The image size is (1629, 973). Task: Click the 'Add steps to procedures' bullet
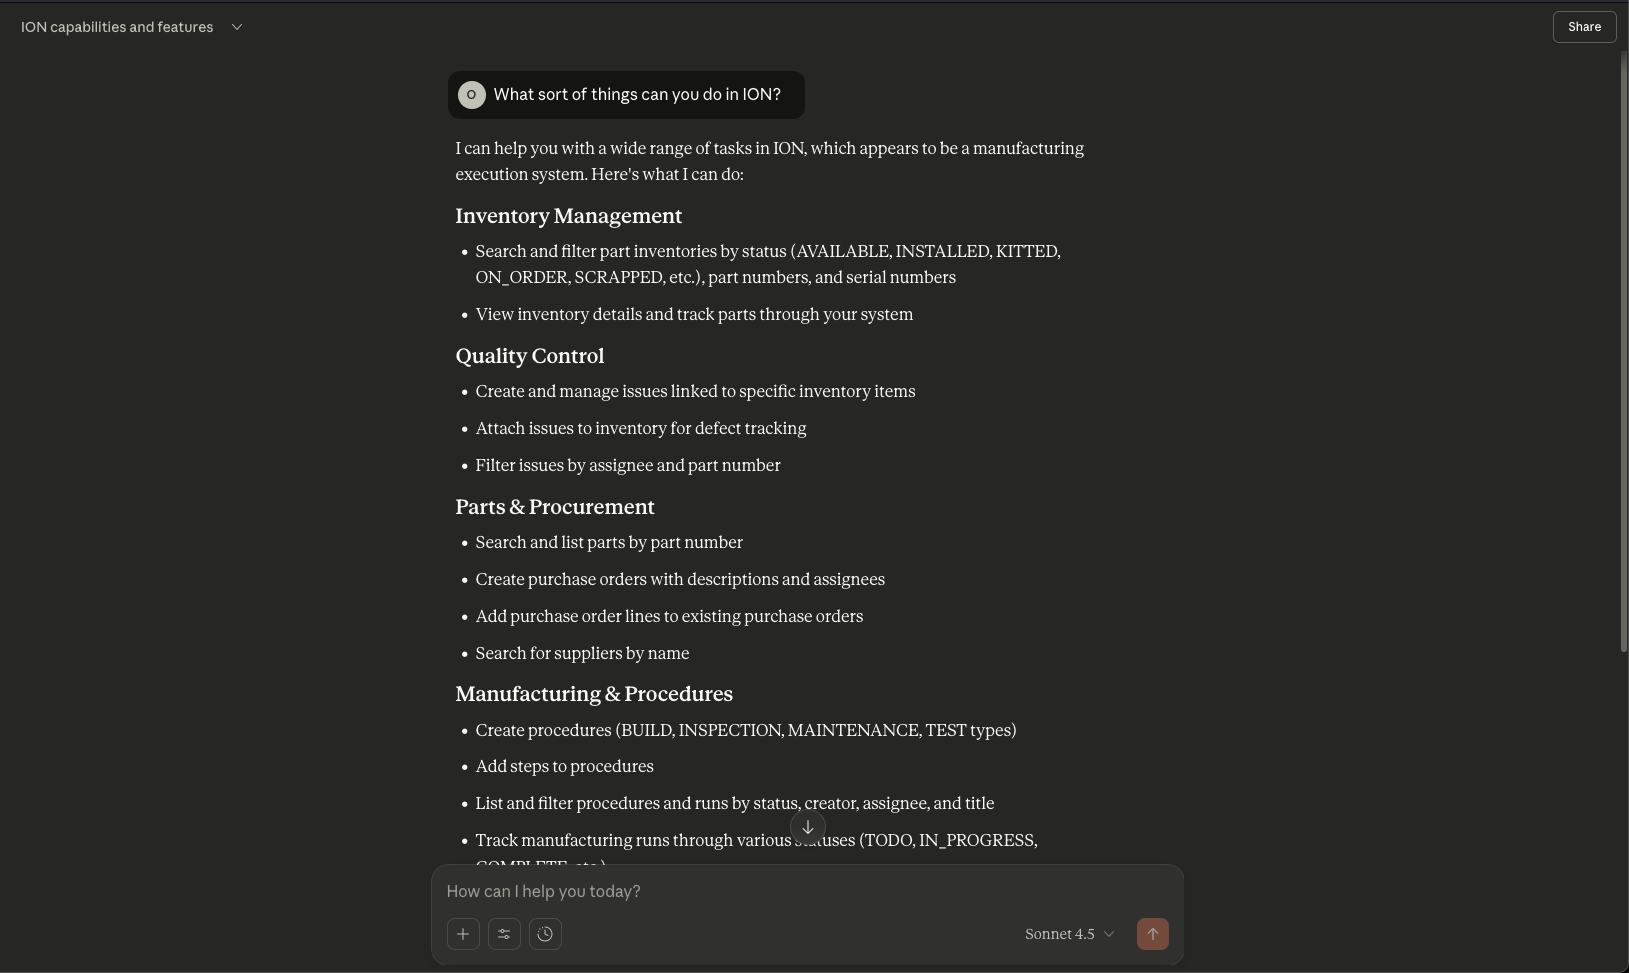564,767
